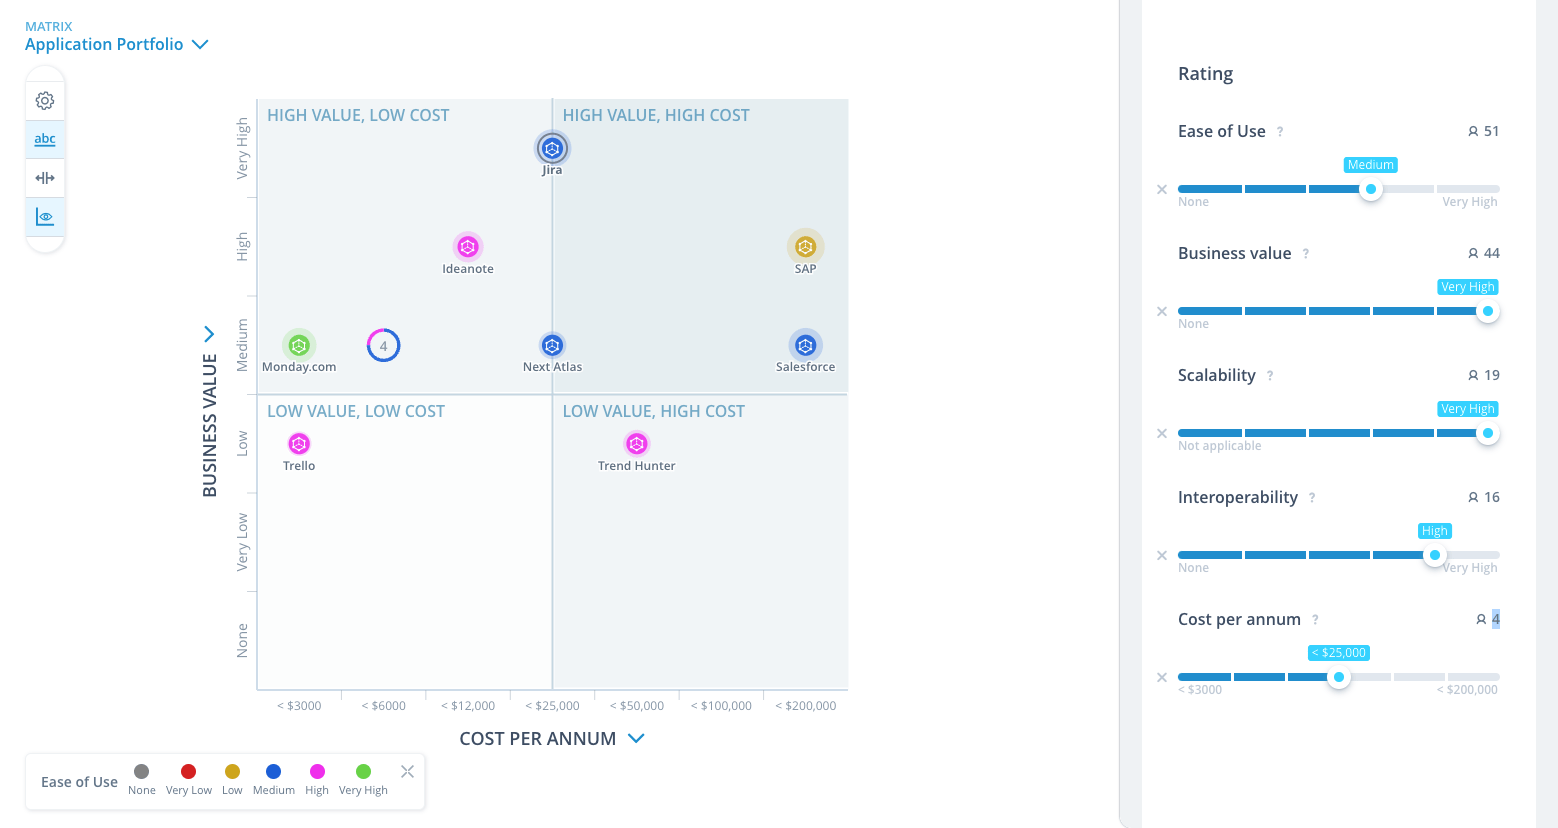
Task: Toggle the Very High legend dot
Action: click(363, 771)
